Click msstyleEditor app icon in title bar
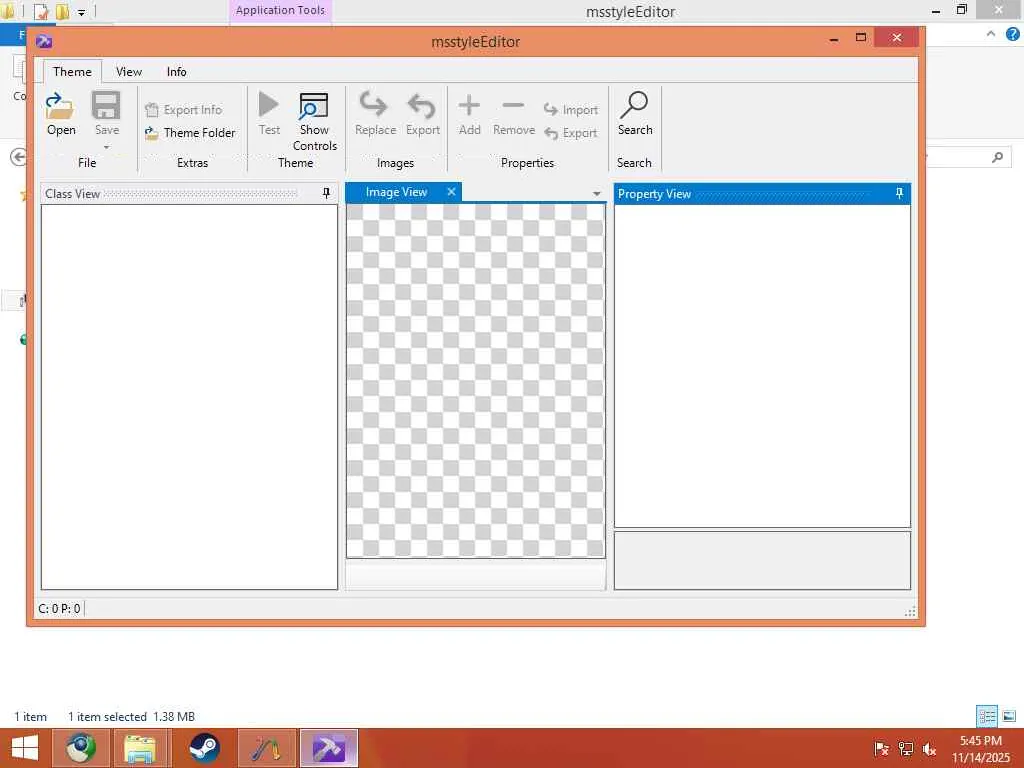The image size is (1024, 768). [x=44, y=41]
